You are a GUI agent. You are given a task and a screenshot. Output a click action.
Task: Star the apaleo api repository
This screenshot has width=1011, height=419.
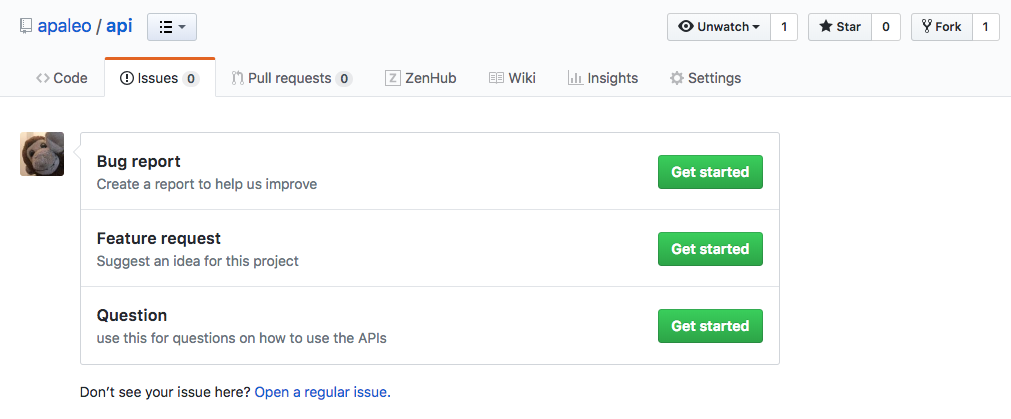point(840,27)
